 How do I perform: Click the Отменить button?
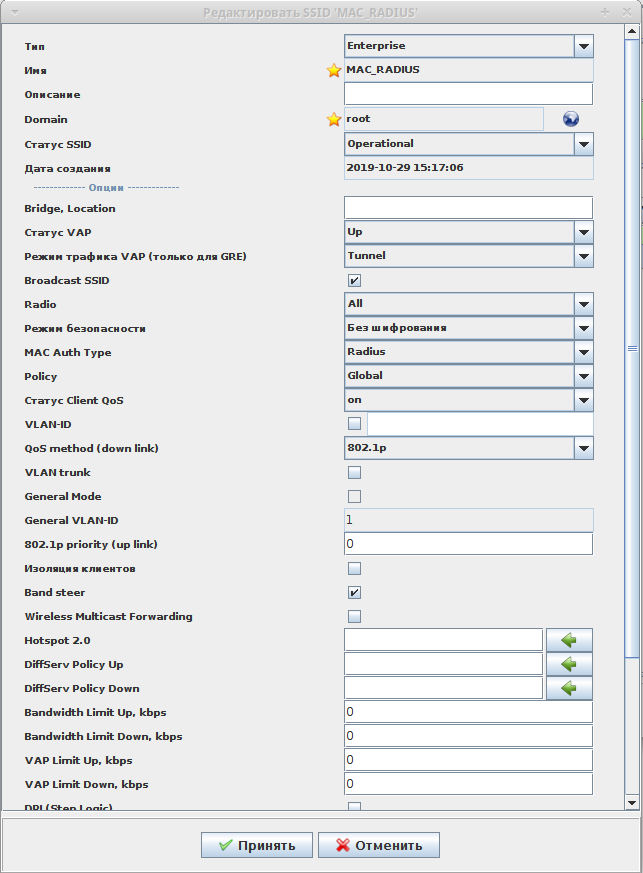point(378,845)
